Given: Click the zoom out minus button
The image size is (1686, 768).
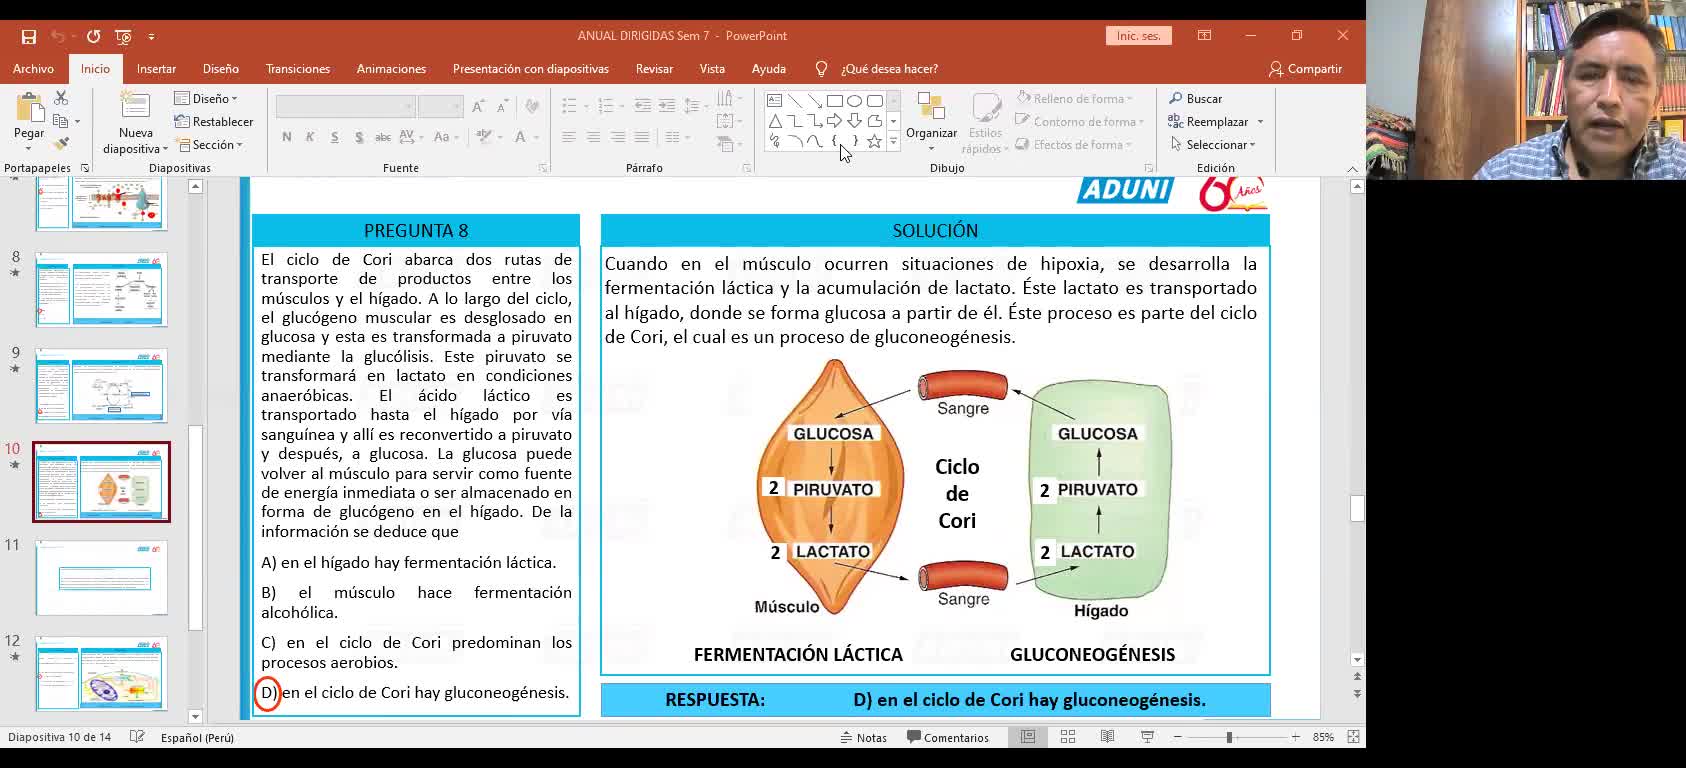Looking at the screenshot, I should (1177, 737).
